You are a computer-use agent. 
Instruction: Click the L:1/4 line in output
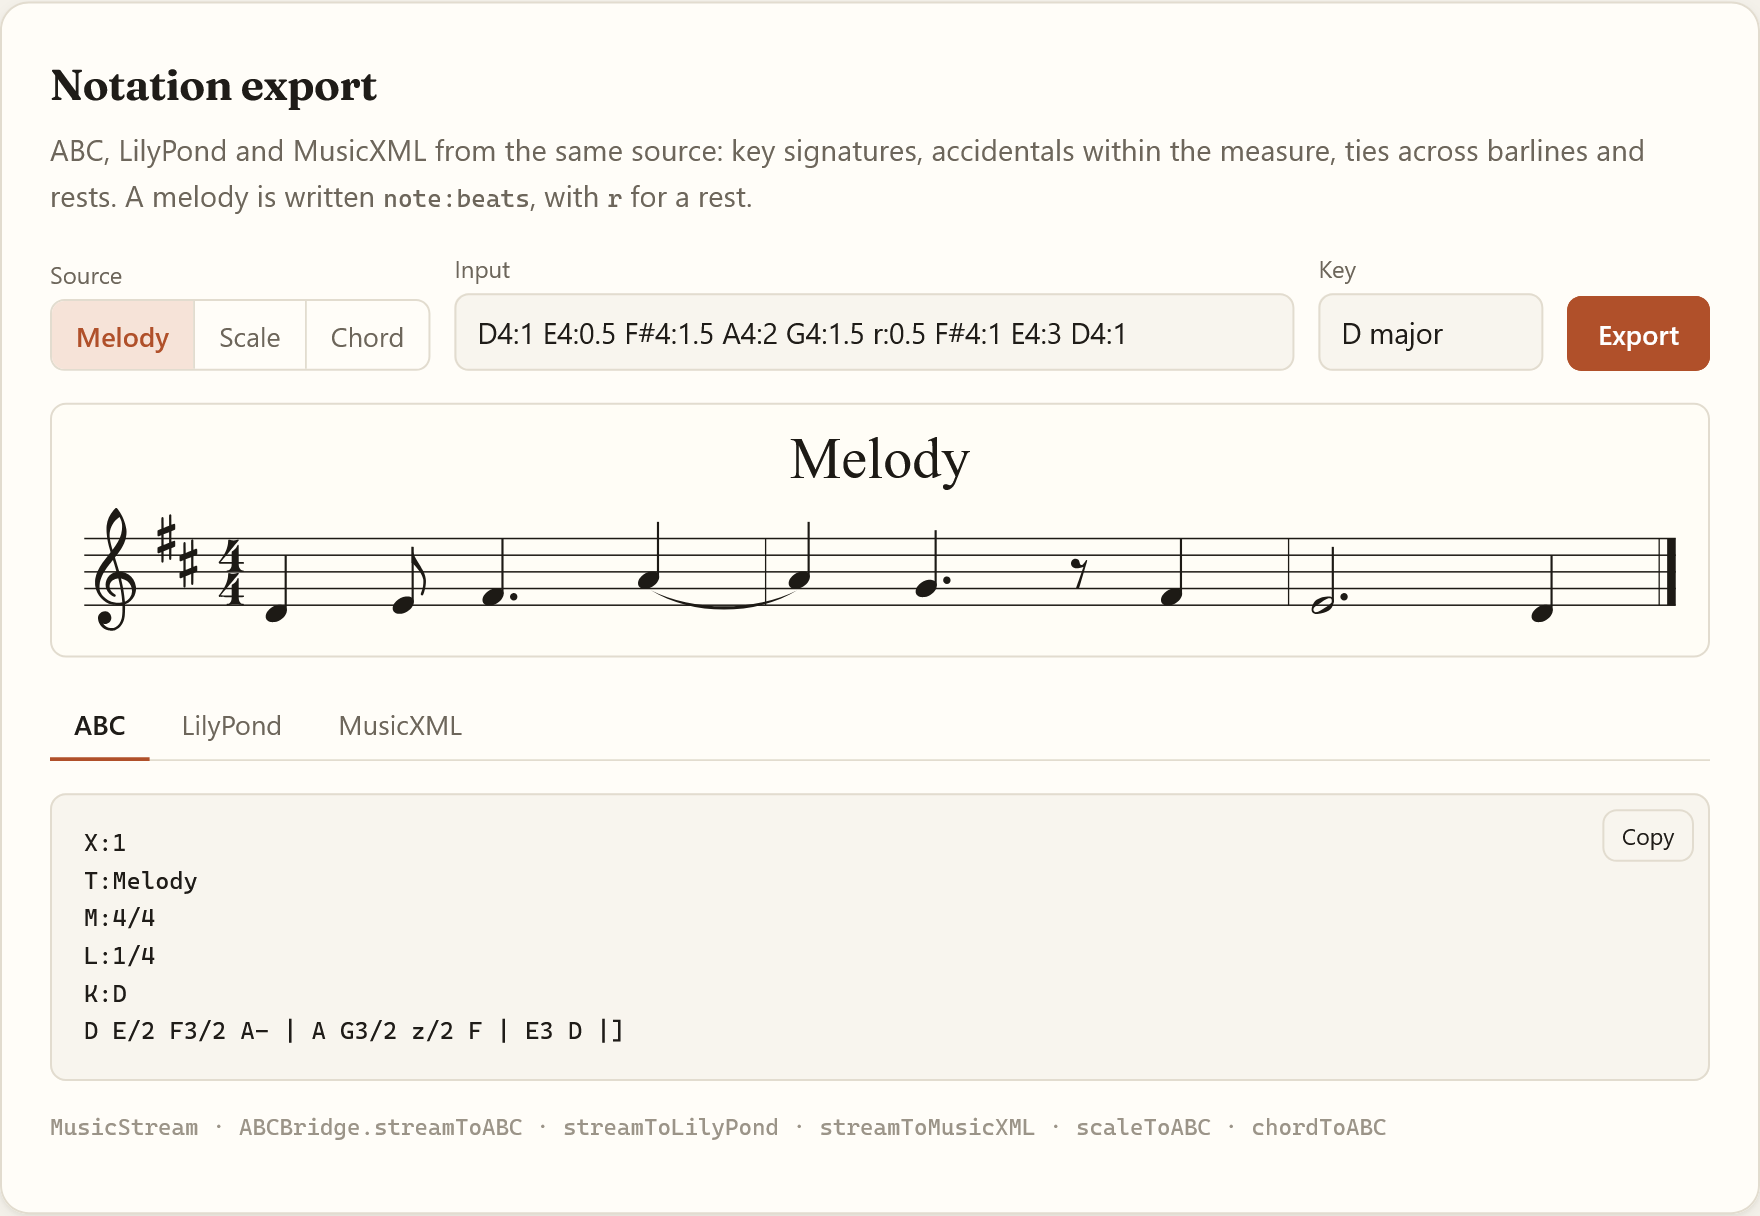[x=120, y=956]
